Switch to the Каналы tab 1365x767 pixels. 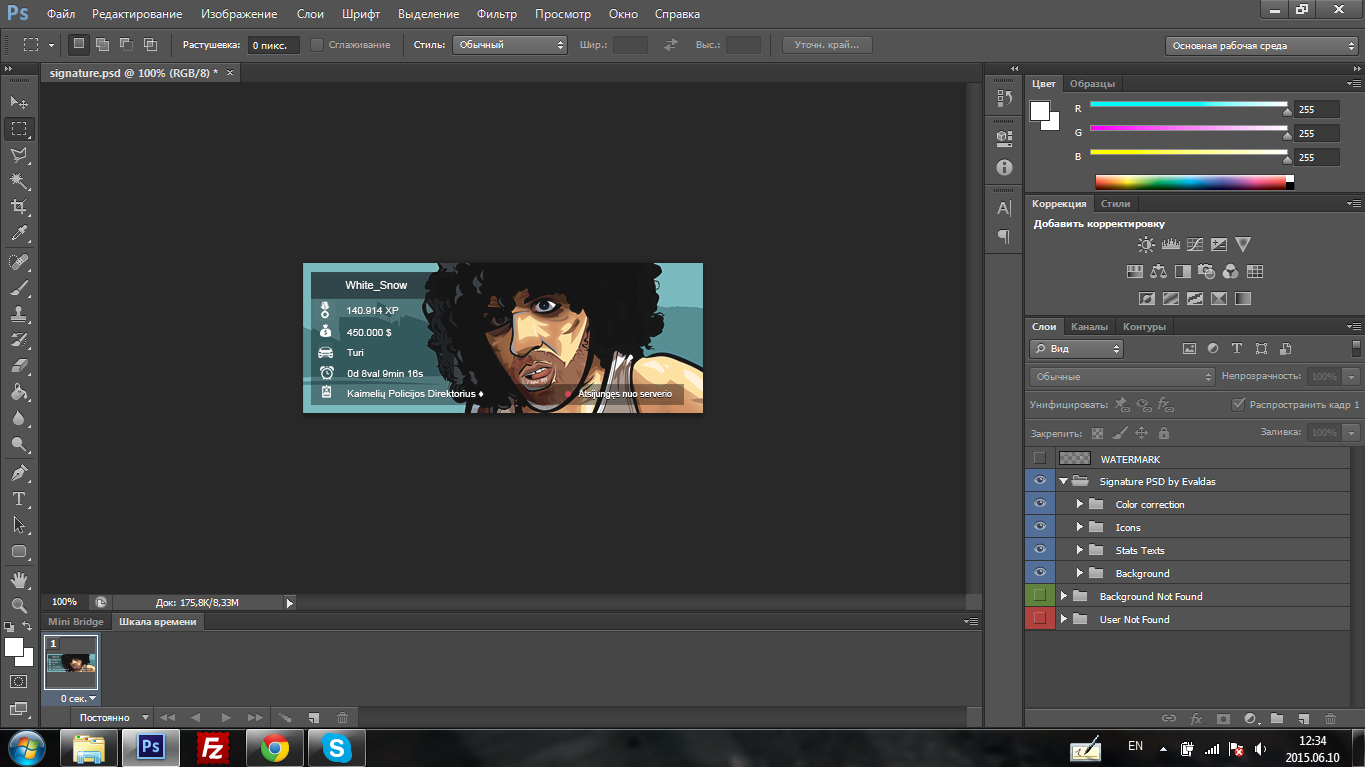click(x=1089, y=327)
